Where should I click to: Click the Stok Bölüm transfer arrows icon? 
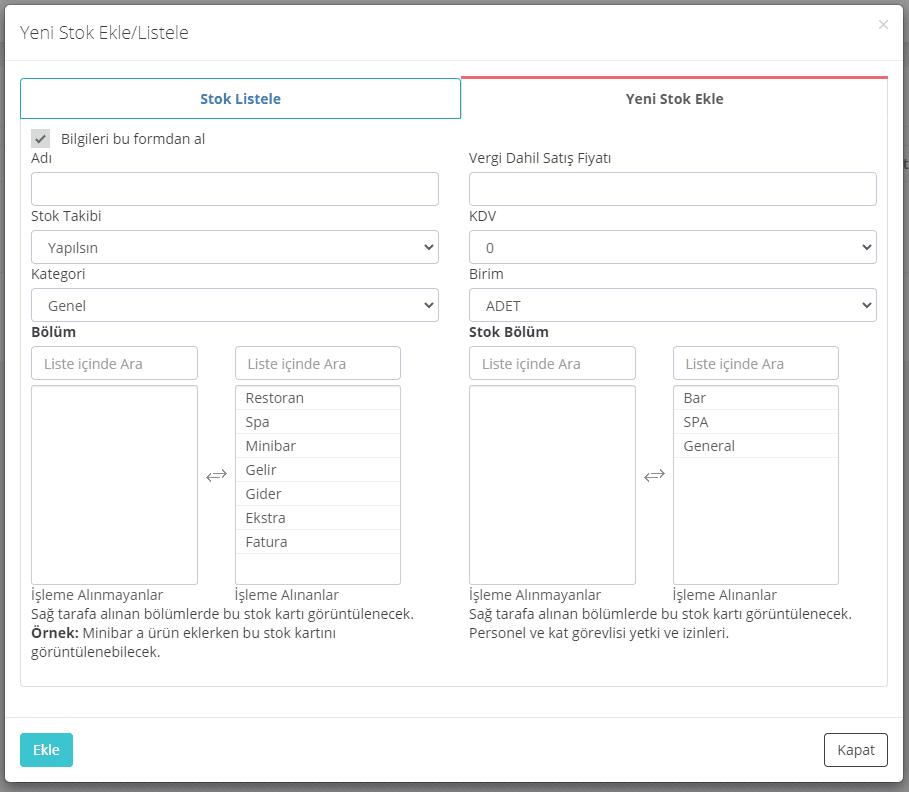pyautogui.click(x=655, y=476)
